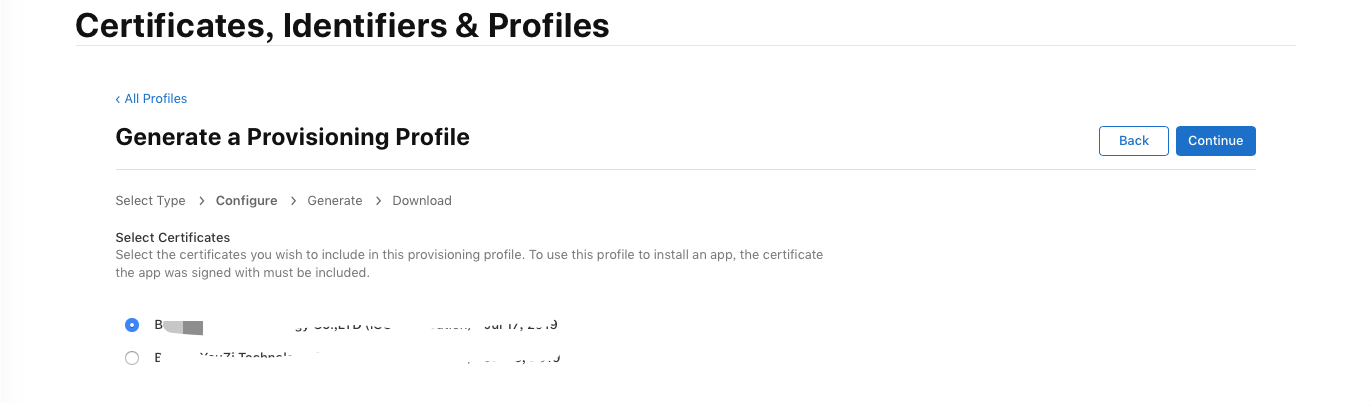Click the Generate a Provisioning Profile heading

pyautogui.click(x=293, y=137)
